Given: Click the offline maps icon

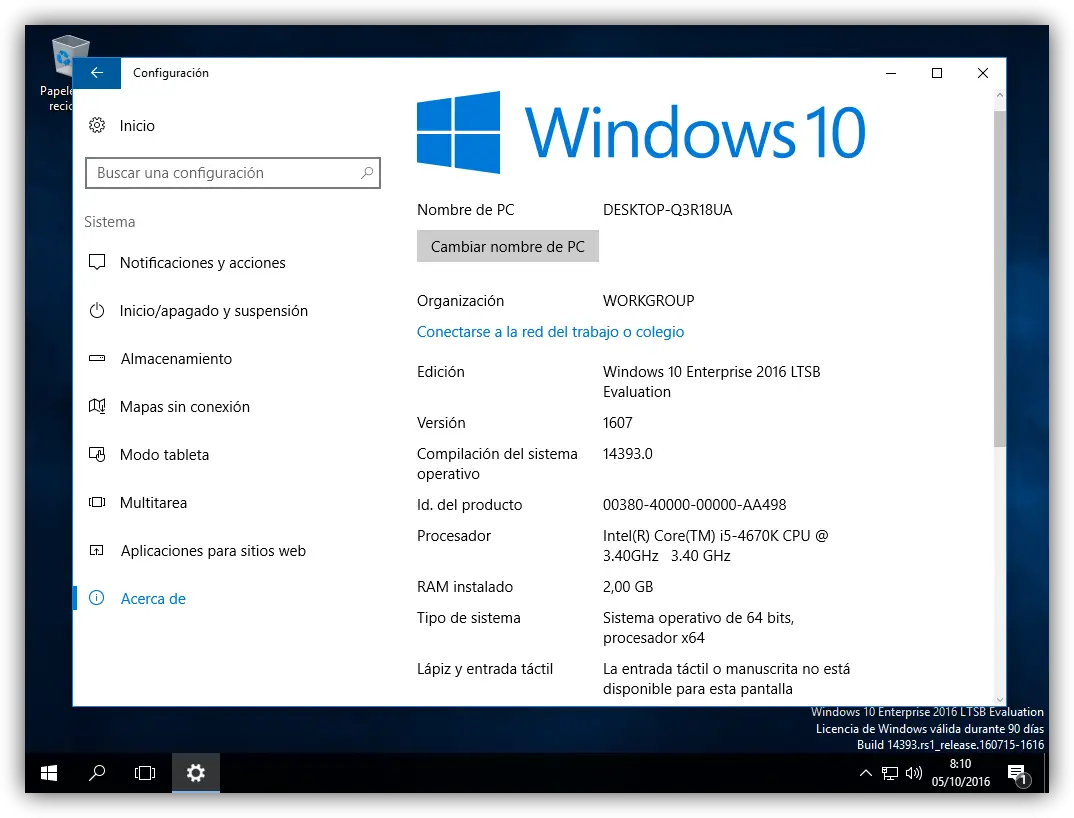Looking at the screenshot, I should tap(97, 406).
